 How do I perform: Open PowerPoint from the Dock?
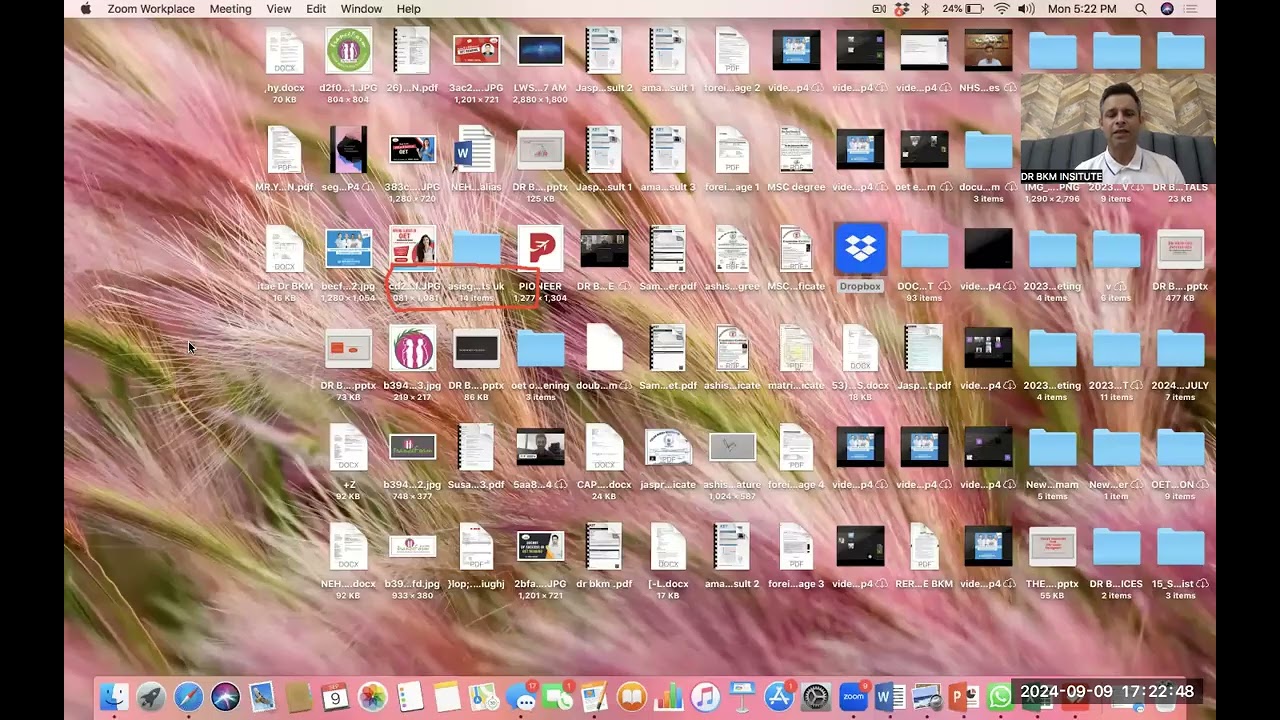(x=962, y=697)
